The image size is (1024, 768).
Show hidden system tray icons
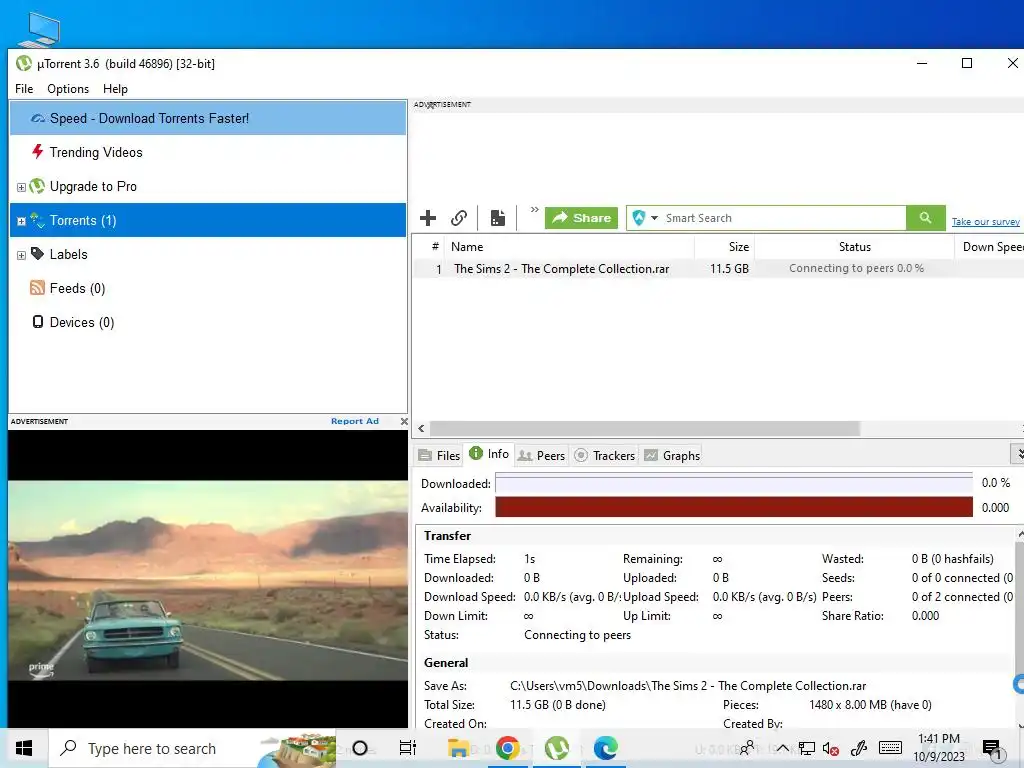(782, 748)
